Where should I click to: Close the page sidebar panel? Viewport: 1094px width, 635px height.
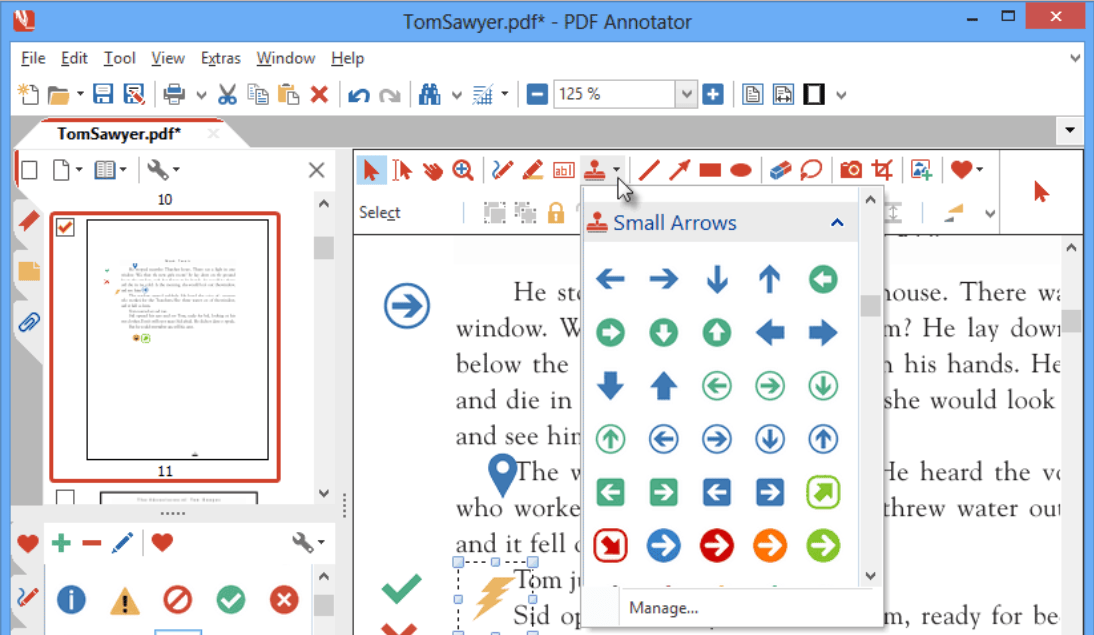316,170
